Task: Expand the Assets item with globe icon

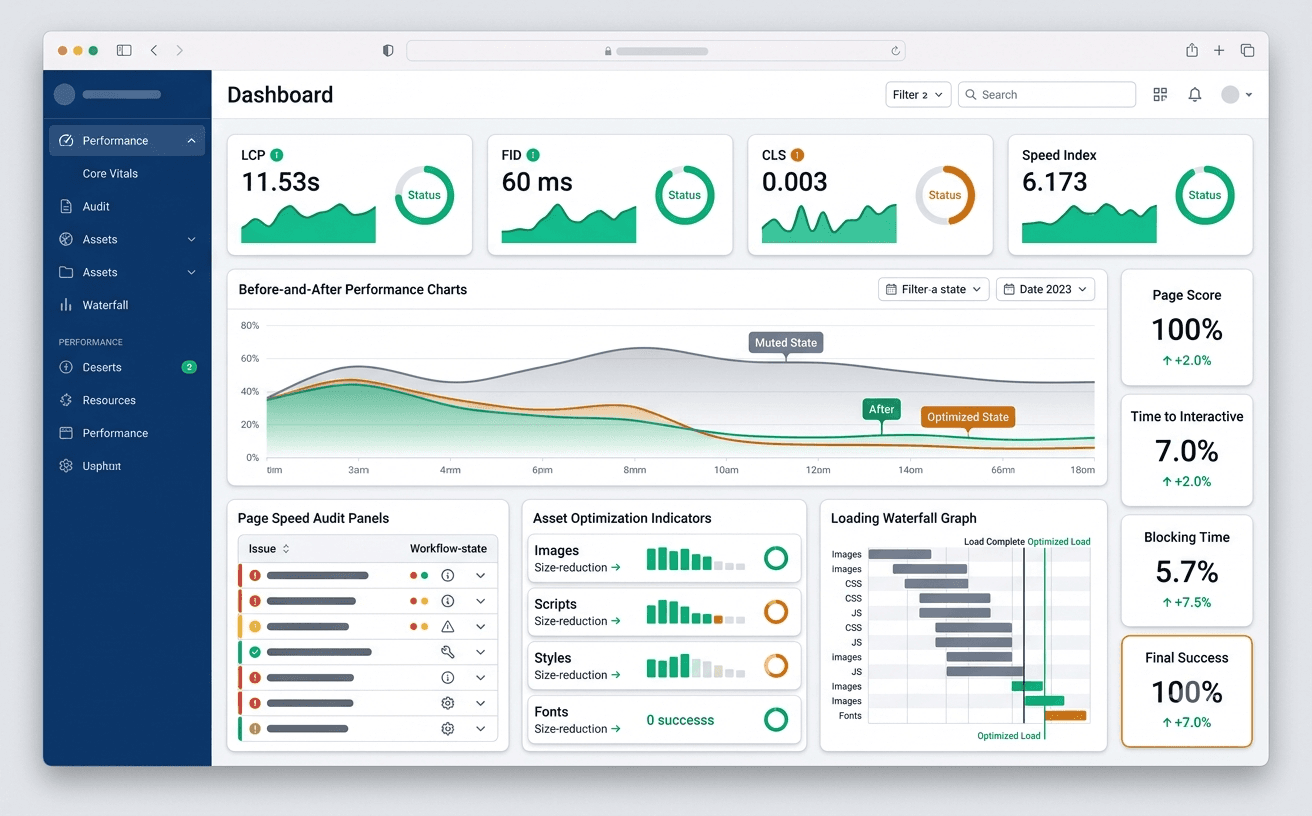Action: click(191, 240)
